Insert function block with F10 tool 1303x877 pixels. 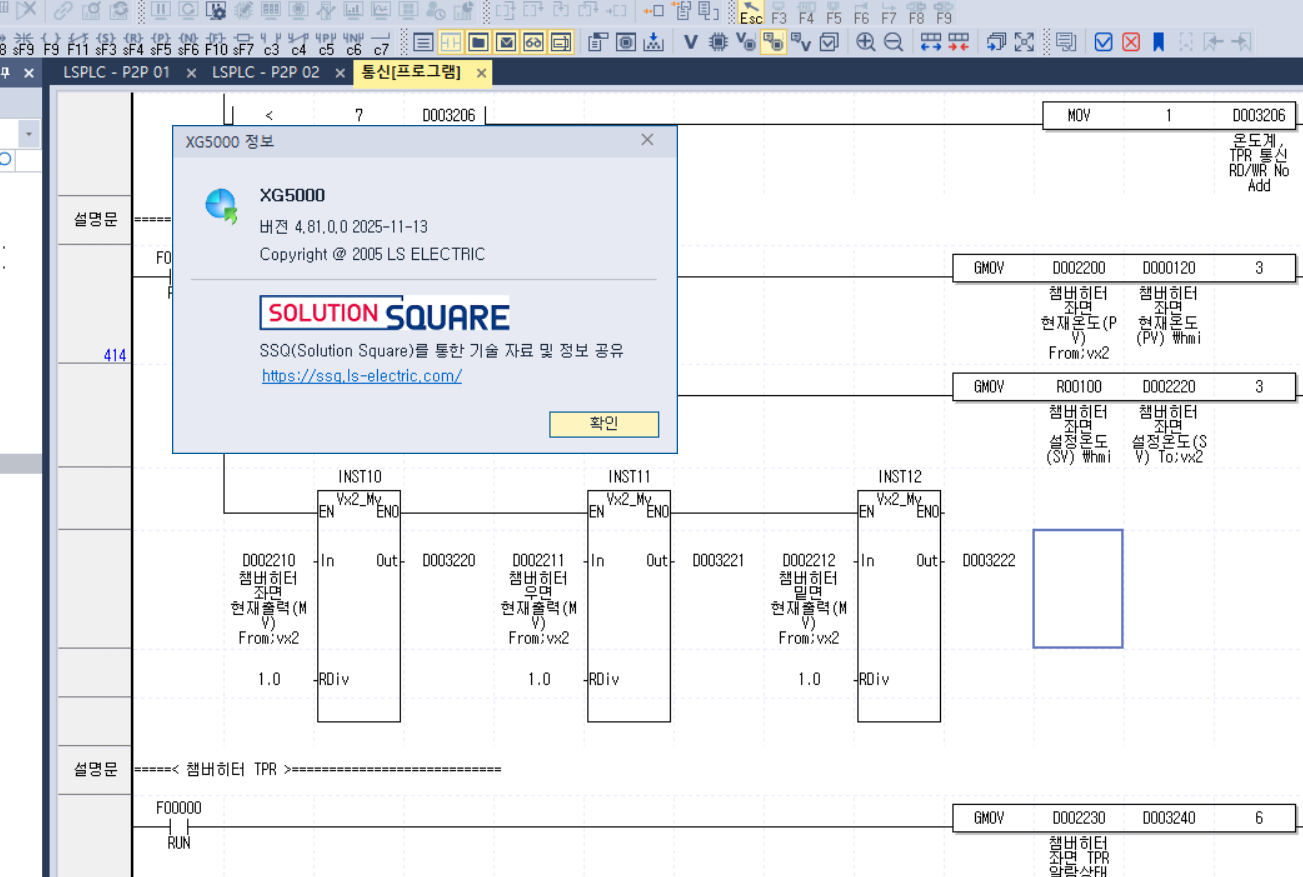(x=216, y=42)
